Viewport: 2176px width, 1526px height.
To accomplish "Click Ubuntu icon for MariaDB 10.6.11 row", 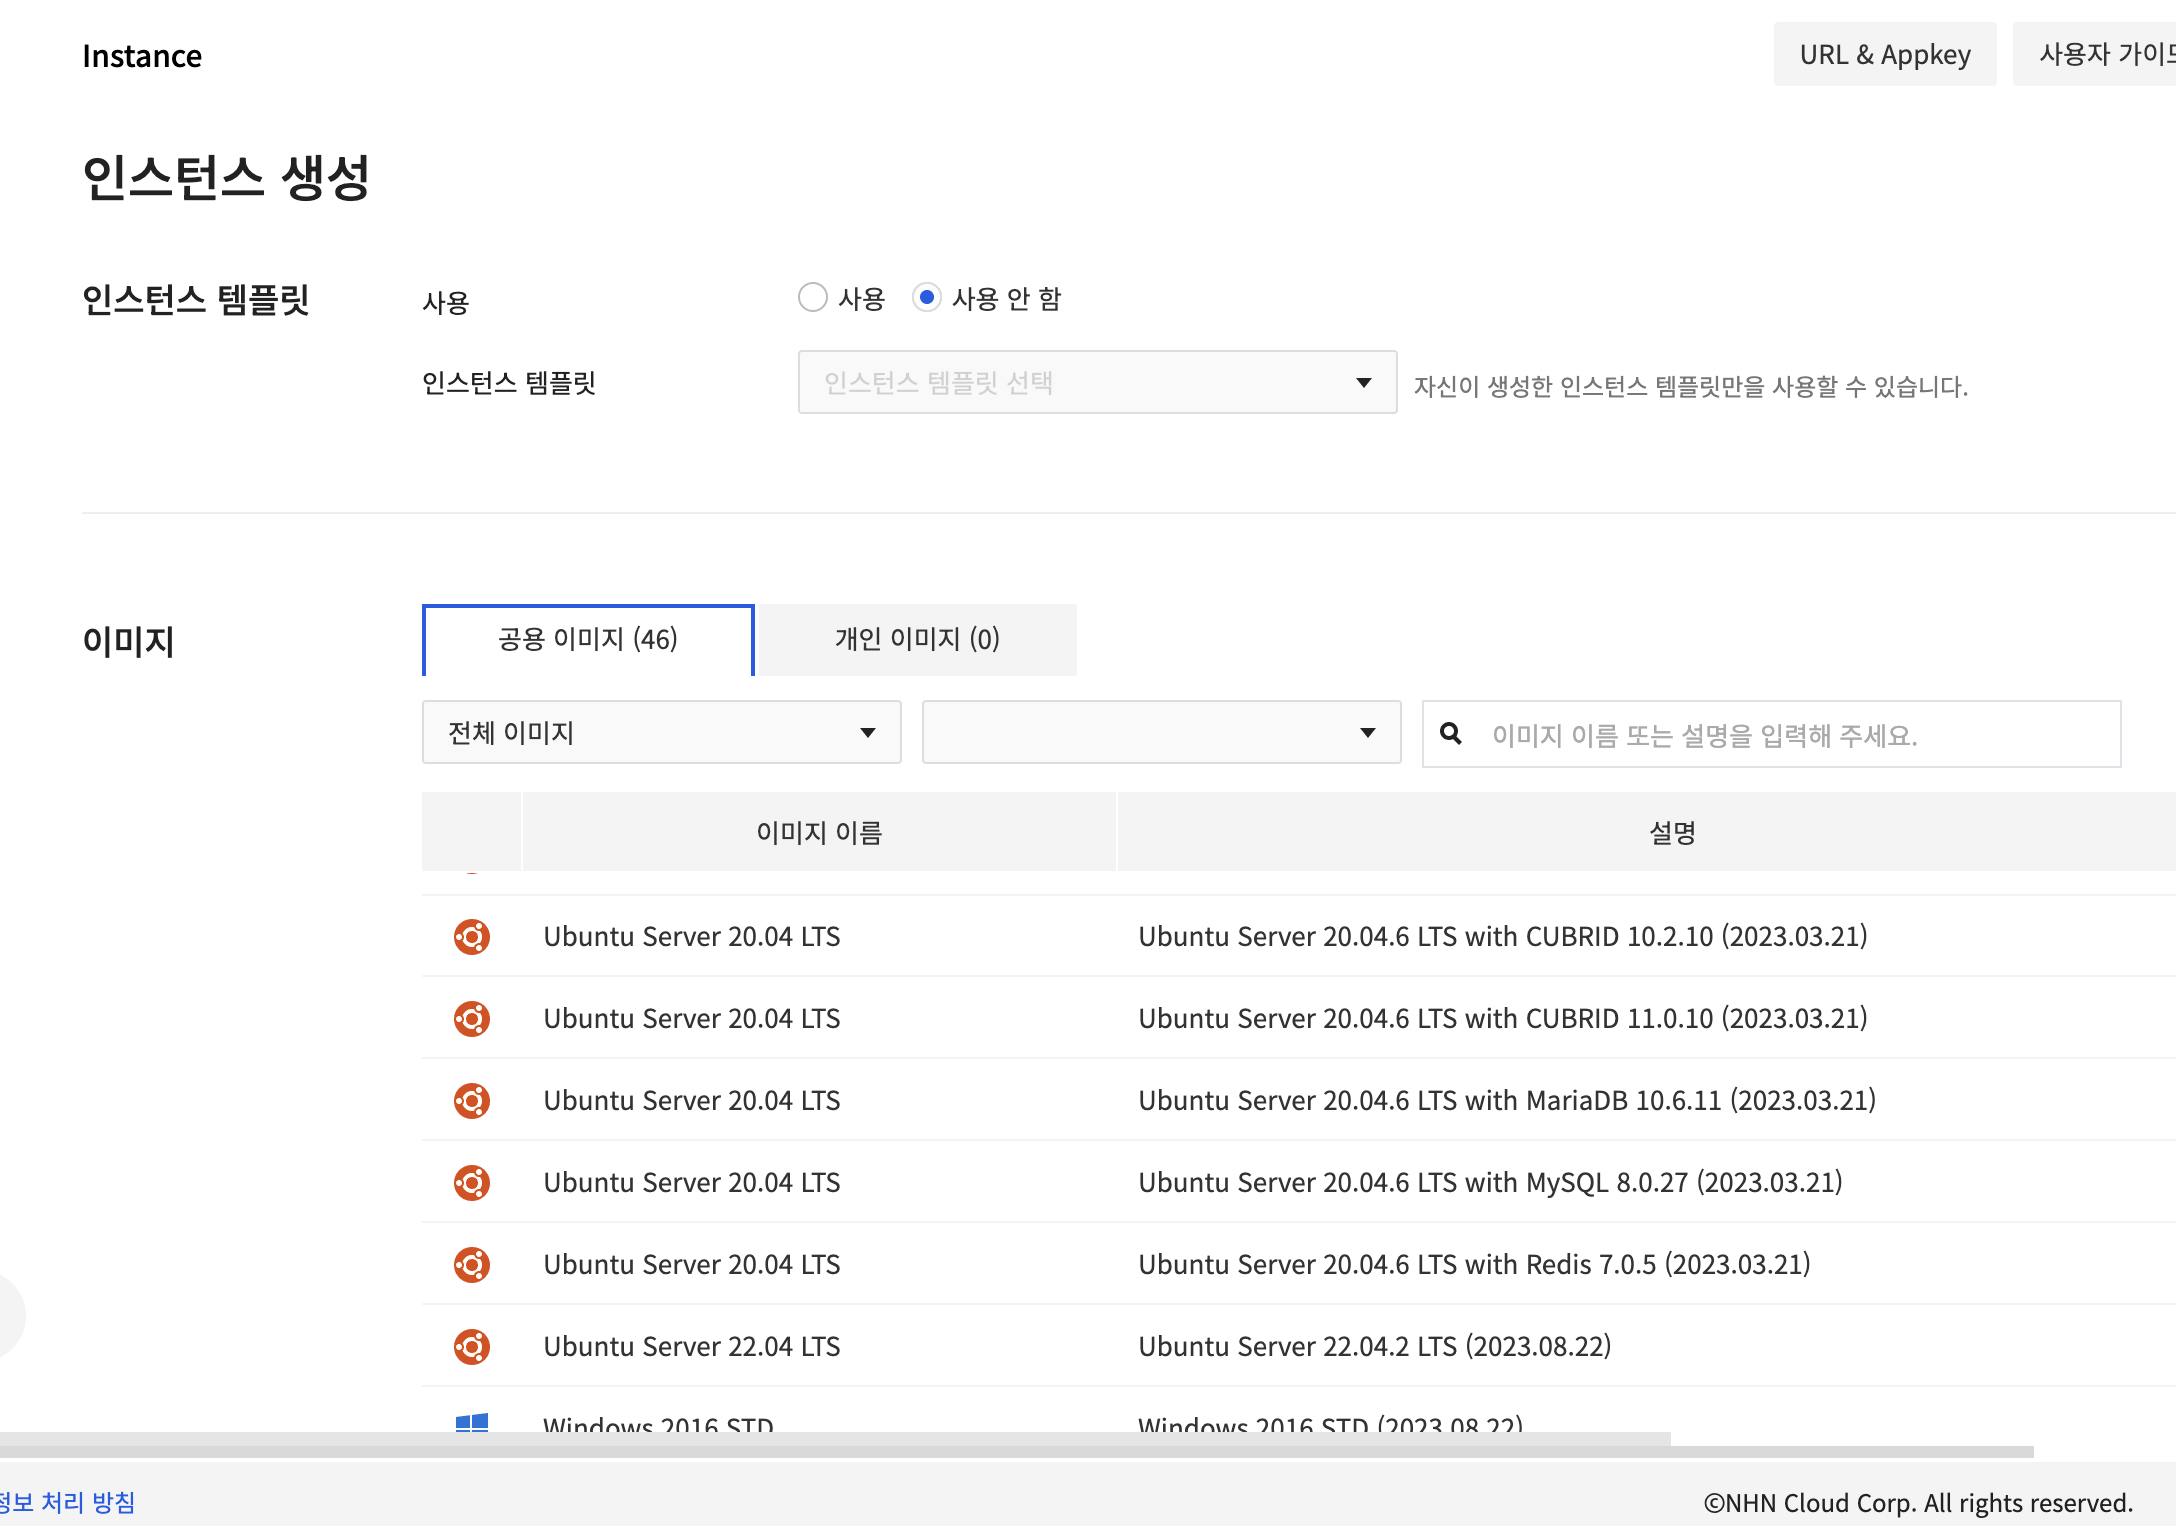I will pyautogui.click(x=471, y=1101).
